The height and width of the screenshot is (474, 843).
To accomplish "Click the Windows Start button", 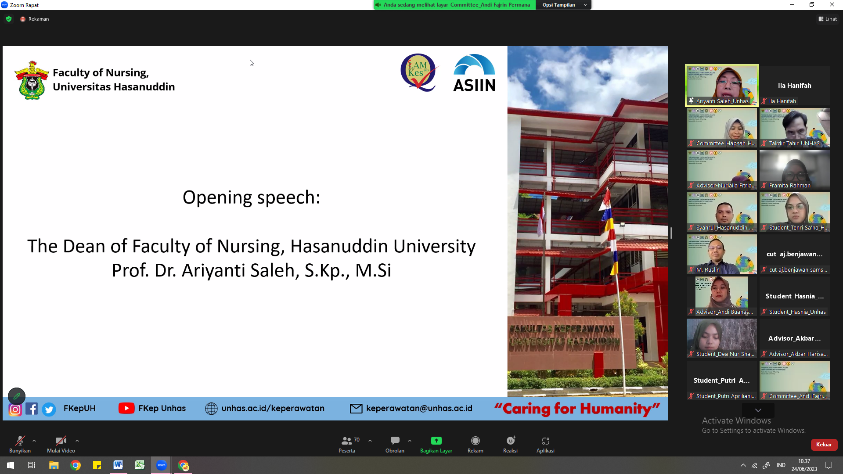I will click(8, 465).
